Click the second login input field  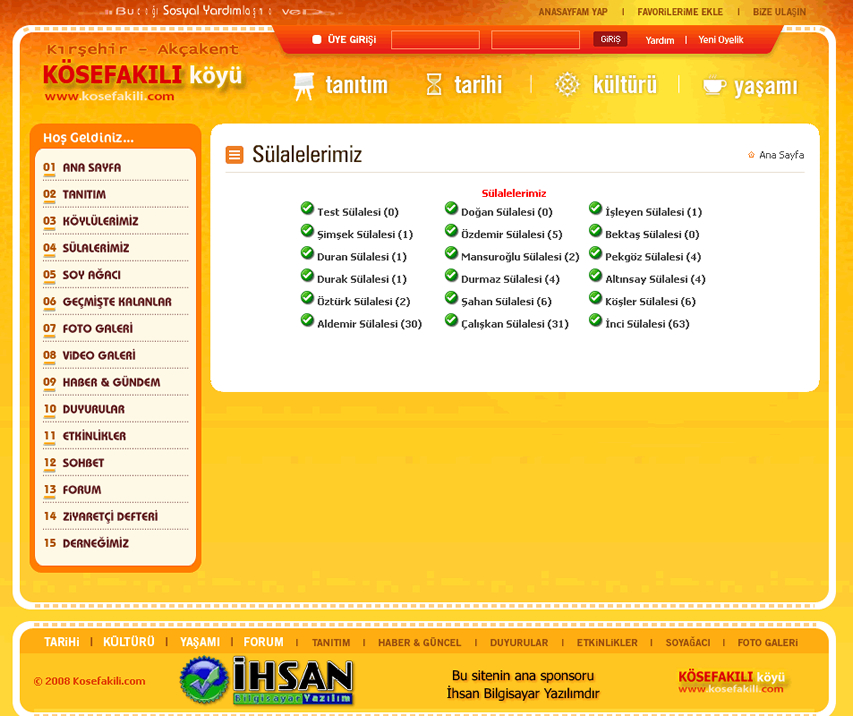(x=535, y=40)
